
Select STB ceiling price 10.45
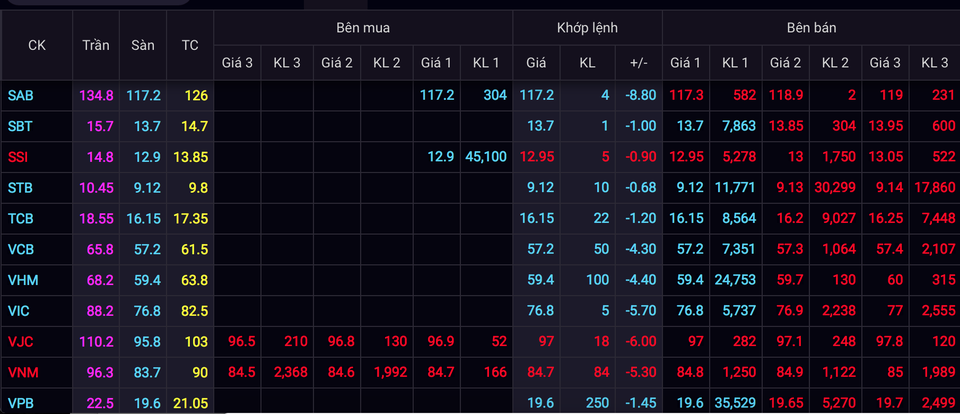pyautogui.click(x=96, y=188)
